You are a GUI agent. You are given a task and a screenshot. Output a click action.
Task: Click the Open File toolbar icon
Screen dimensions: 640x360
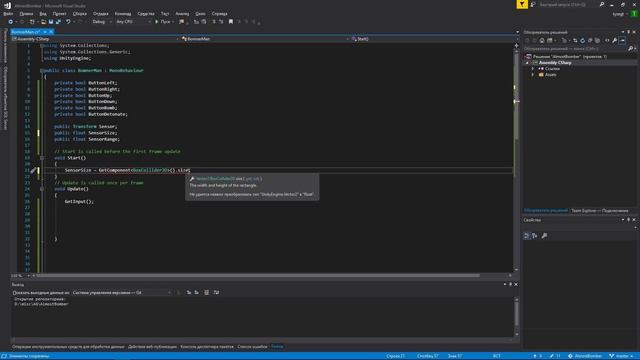(44, 22)
